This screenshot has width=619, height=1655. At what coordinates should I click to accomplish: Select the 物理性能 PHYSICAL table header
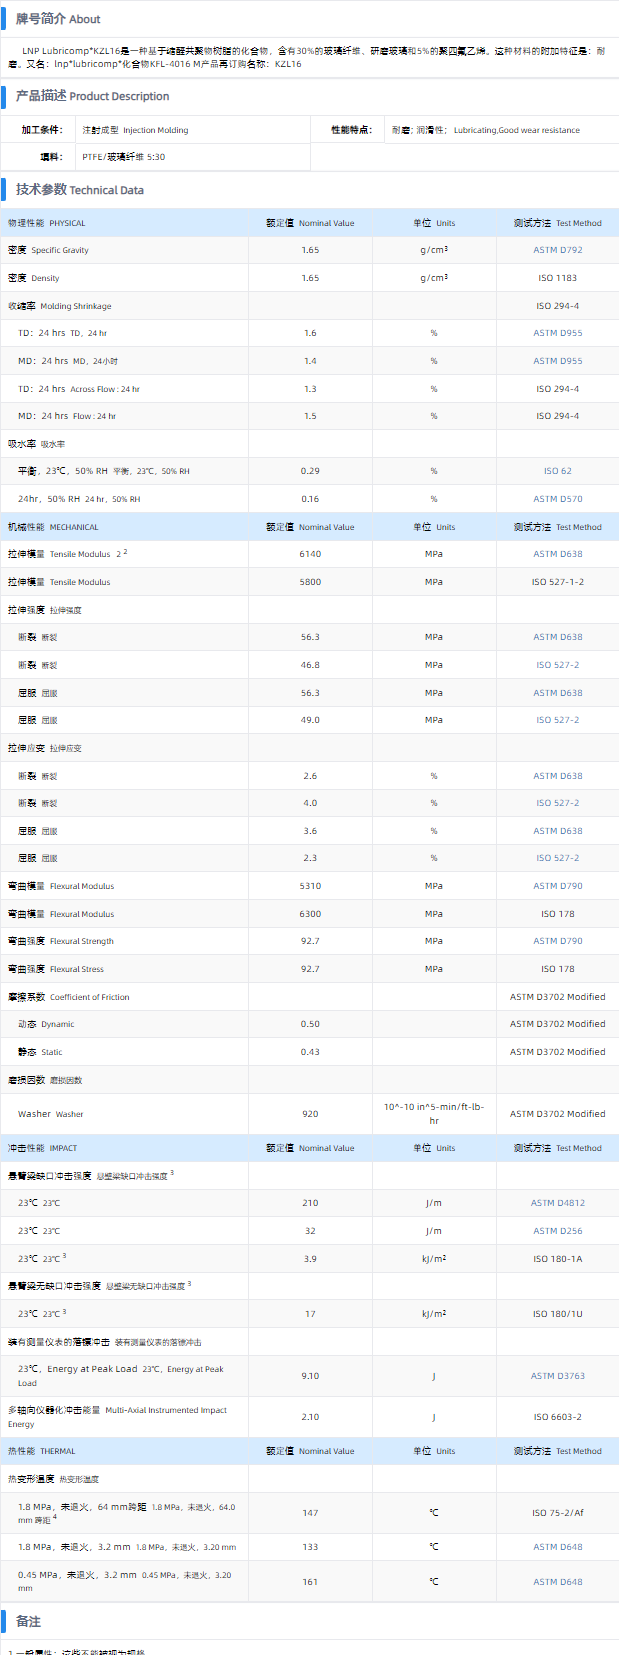click(47, 223)
